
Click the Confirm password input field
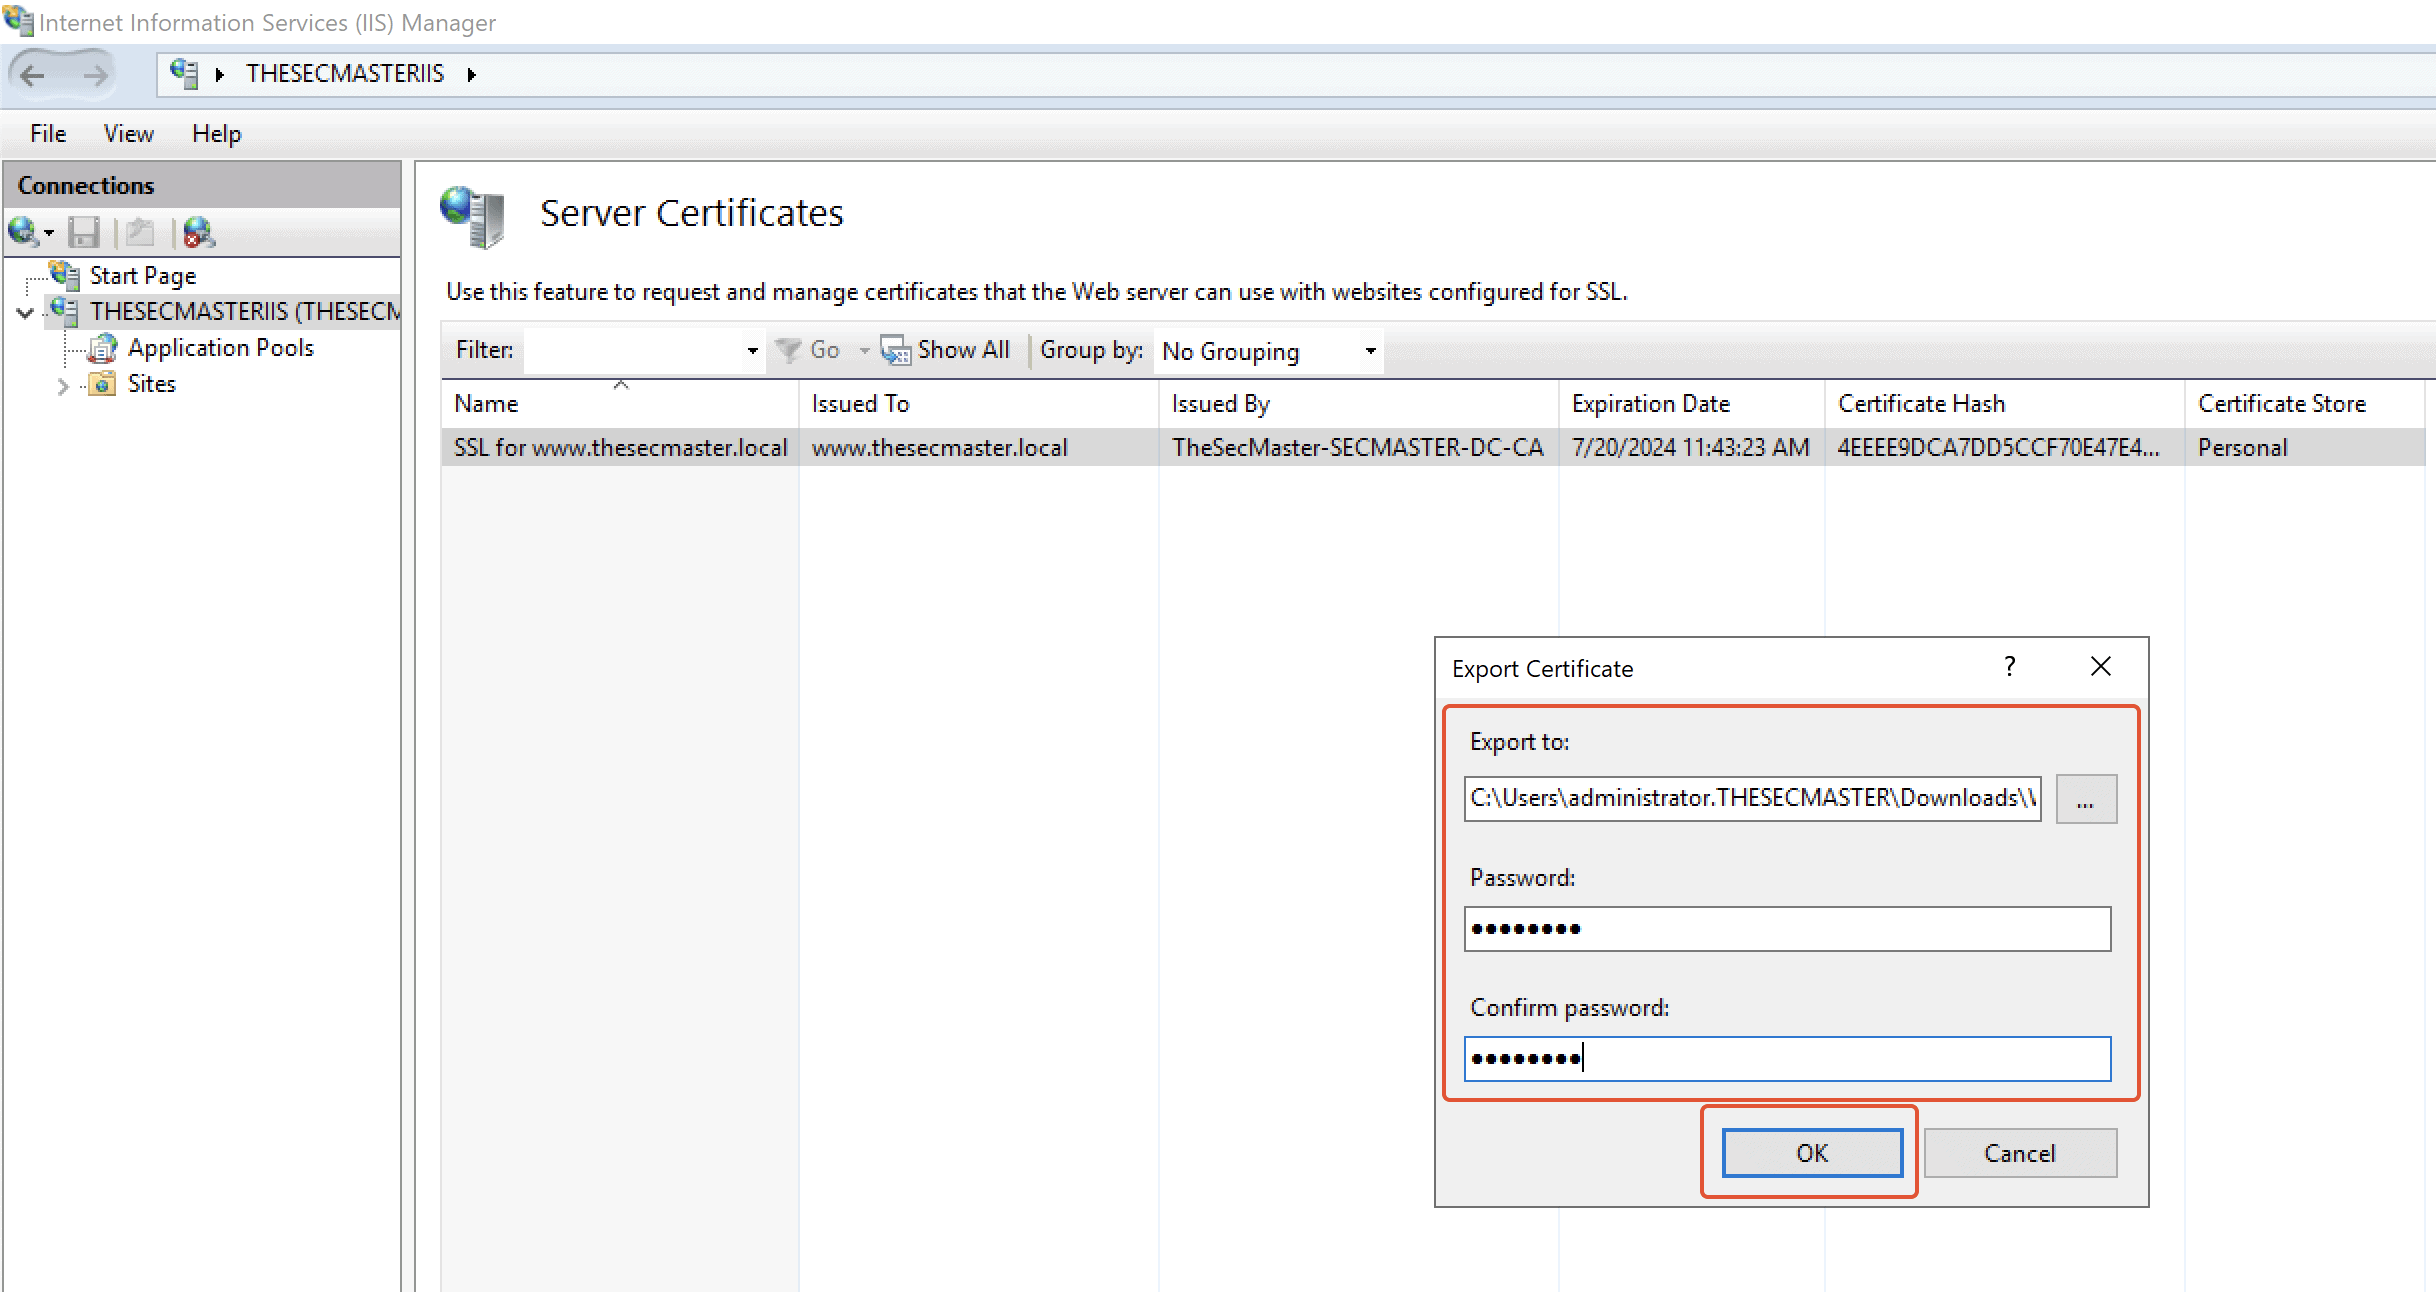[1788, 1059]
